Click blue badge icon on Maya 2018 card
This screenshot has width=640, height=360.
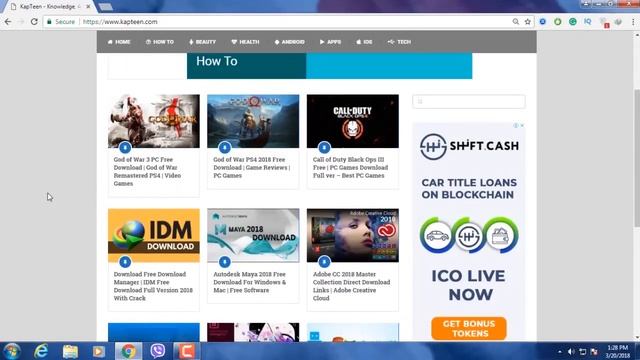point(224,262)
